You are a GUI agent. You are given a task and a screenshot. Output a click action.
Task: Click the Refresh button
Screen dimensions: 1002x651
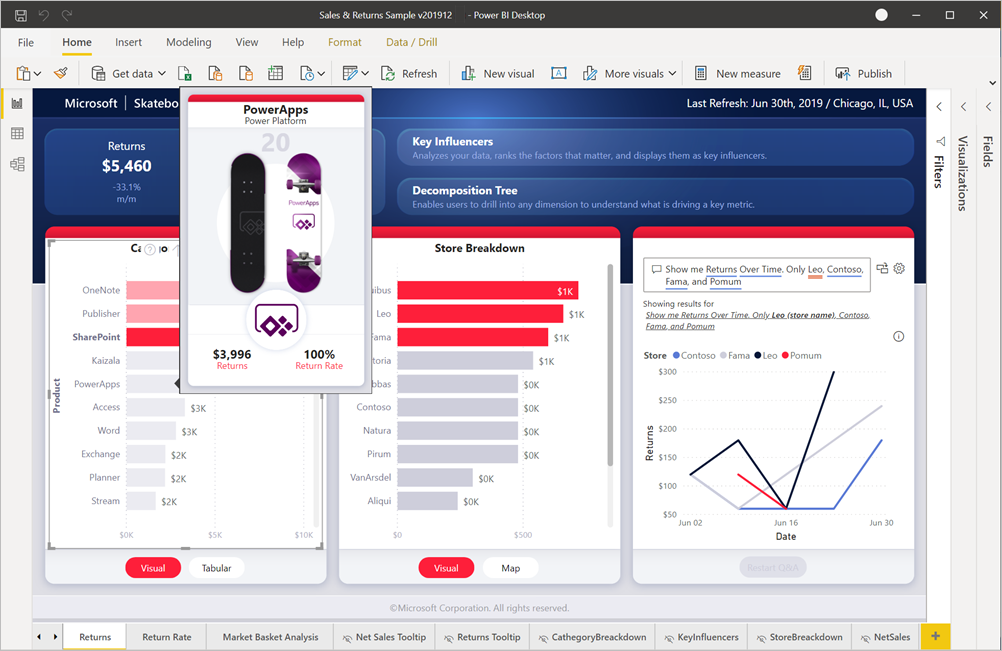pyautogui.click(x=410, y=73)
